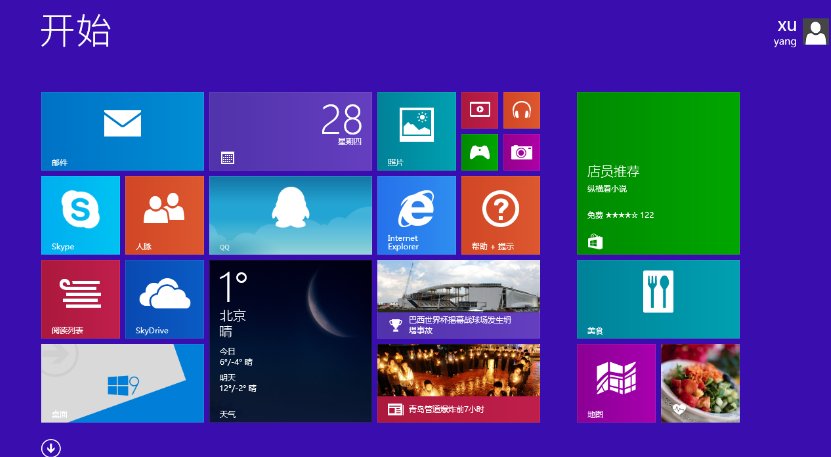The image size is (831, 457).
Task: Open the sports news tile about 巴西世界杯
Action: click(x=458, y=299)
